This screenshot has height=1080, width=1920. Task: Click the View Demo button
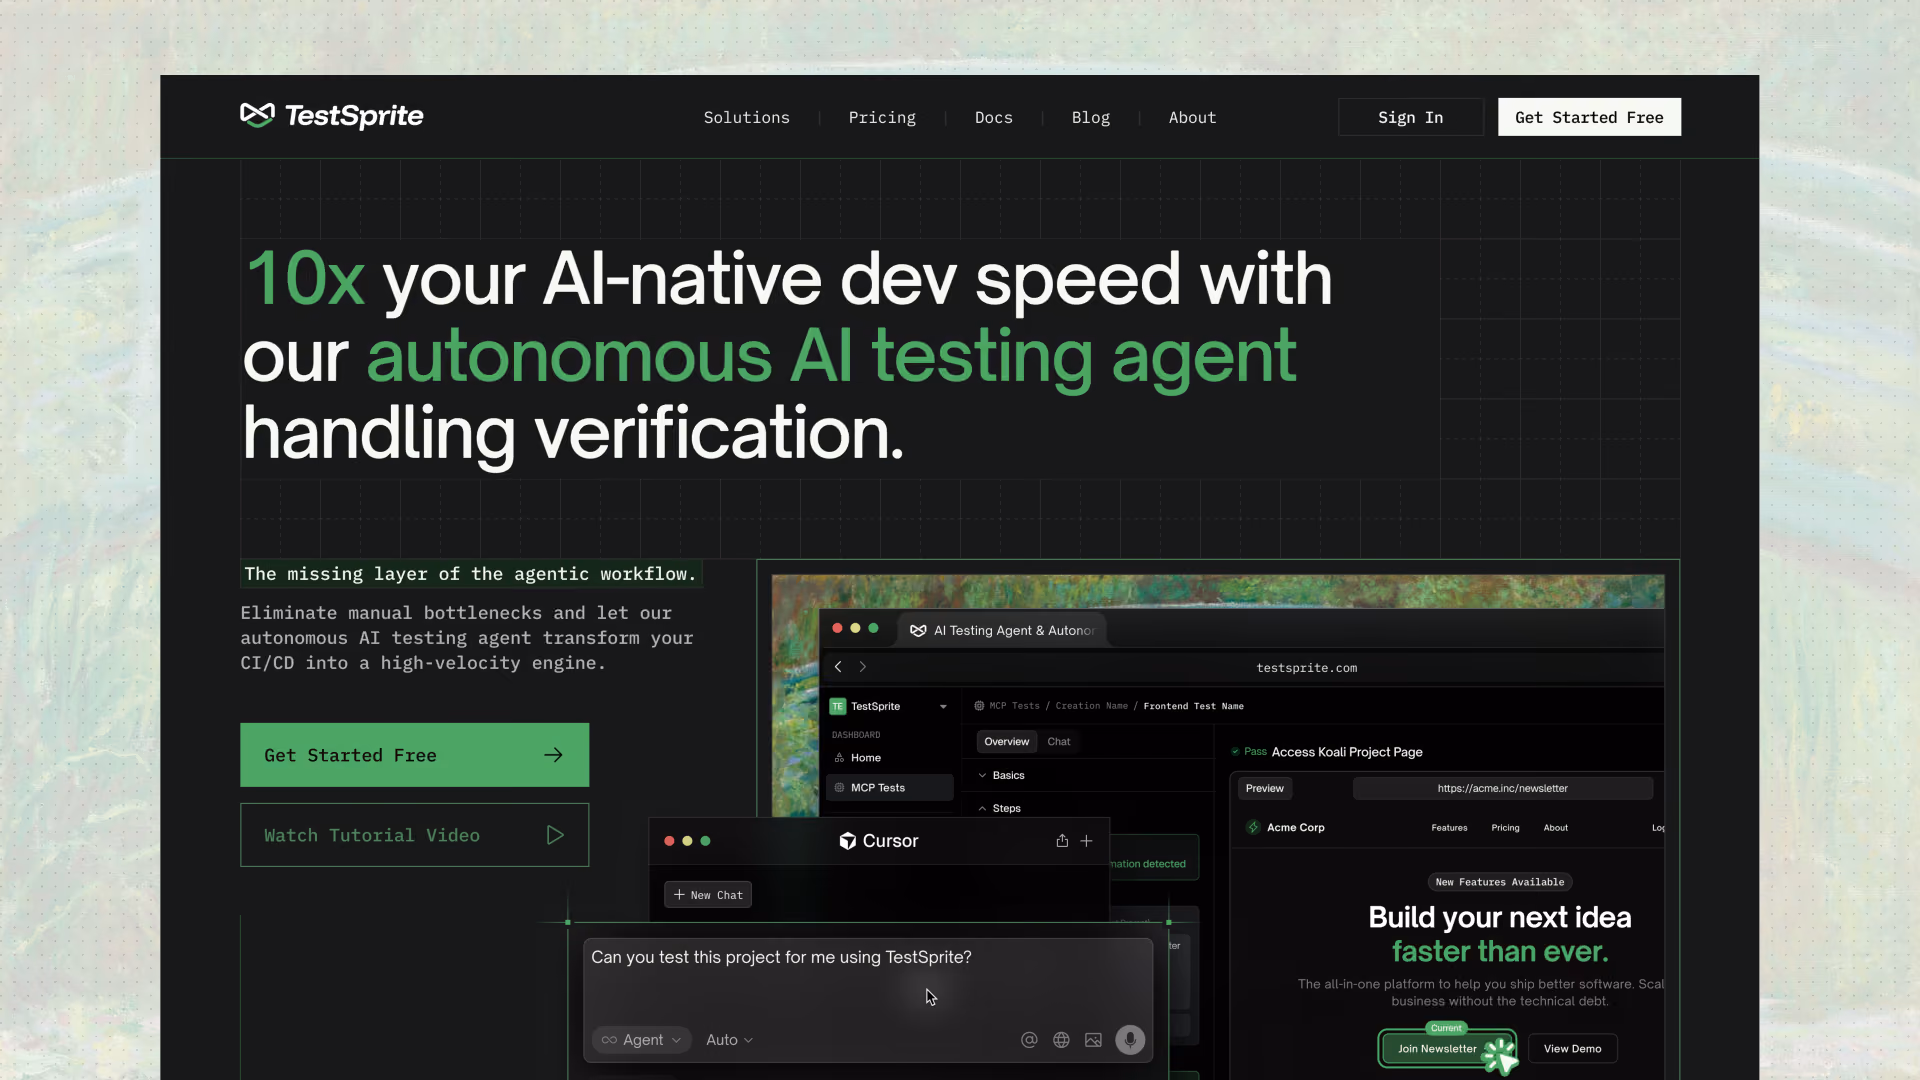pos(1572,1049)
